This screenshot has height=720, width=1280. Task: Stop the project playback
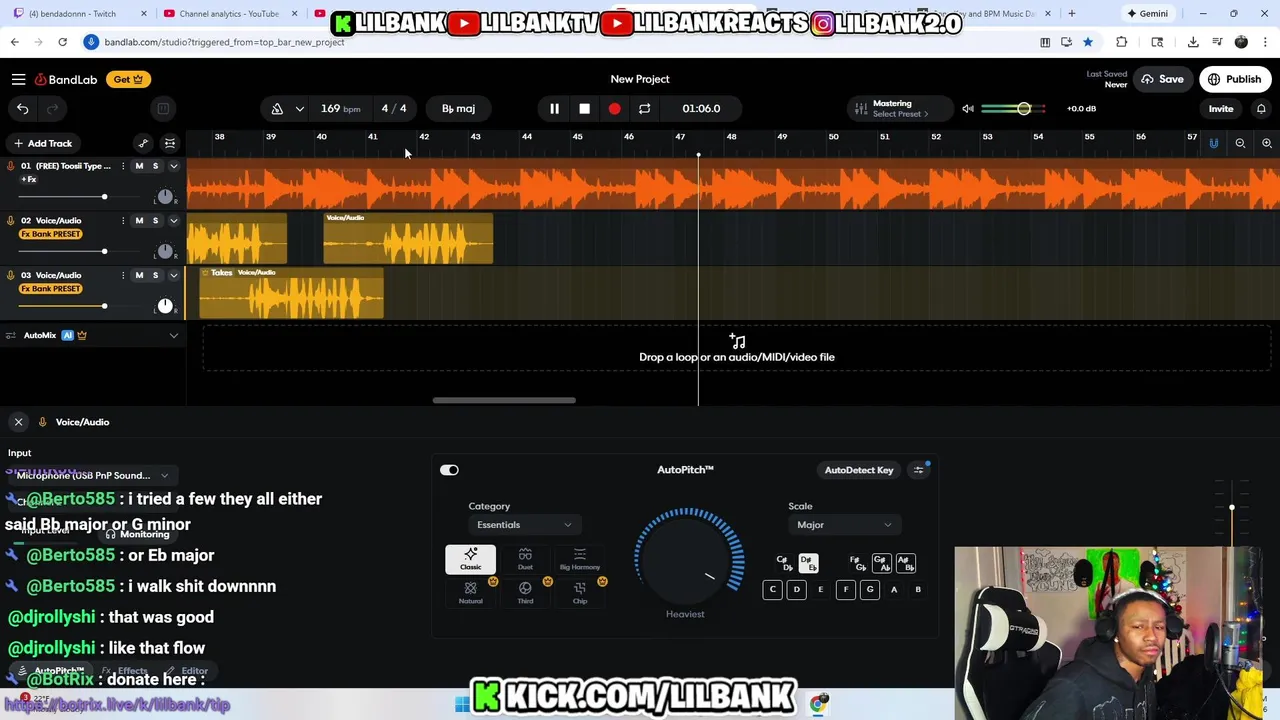click(584, 108)
